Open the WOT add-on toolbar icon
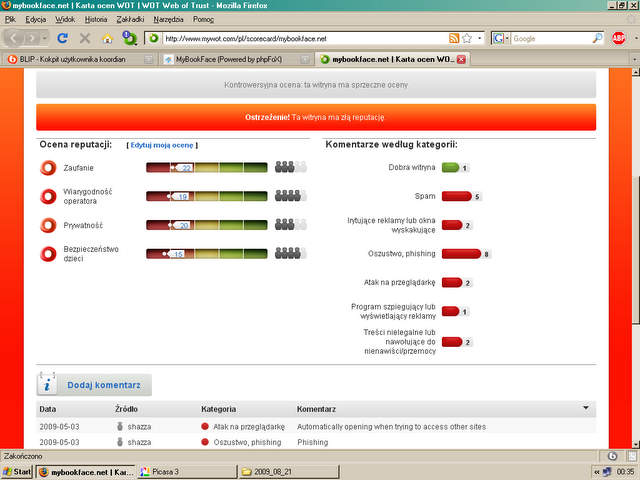Screen dimensions: 640x480 [x=129, y=38]
